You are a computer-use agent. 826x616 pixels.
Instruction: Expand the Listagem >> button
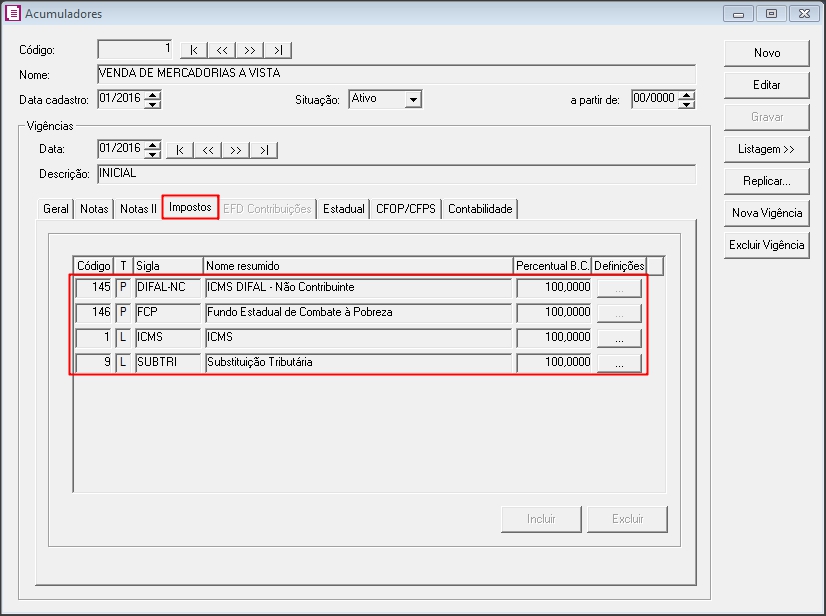766,149
